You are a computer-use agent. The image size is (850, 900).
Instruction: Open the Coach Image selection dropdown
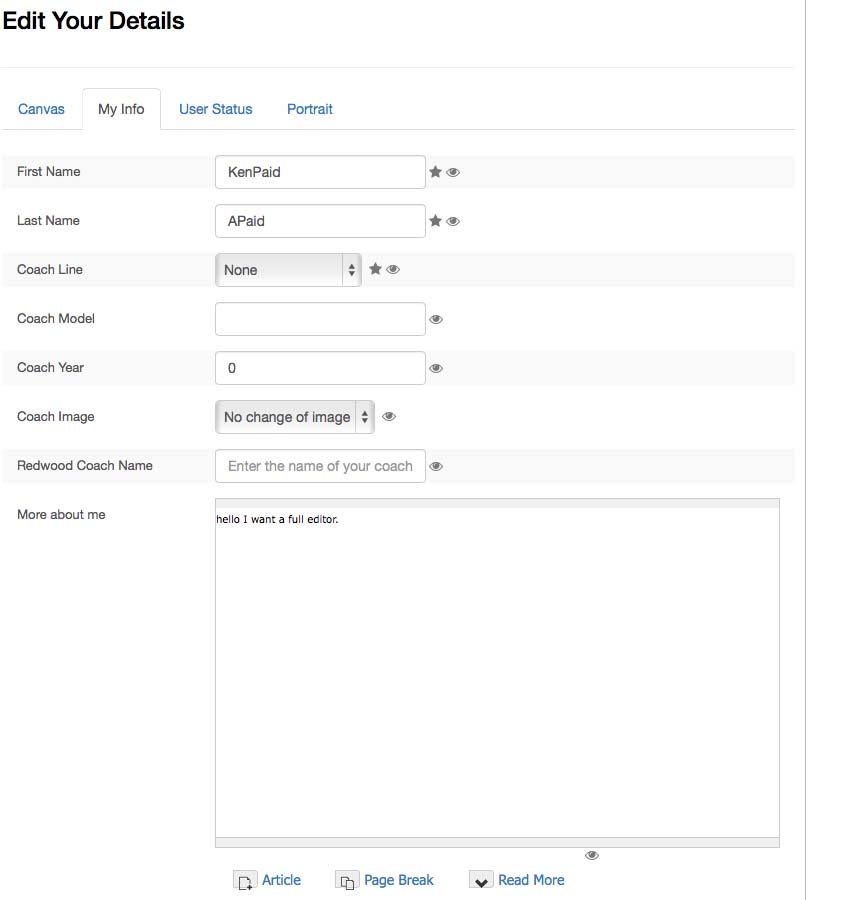pos(295,417)
